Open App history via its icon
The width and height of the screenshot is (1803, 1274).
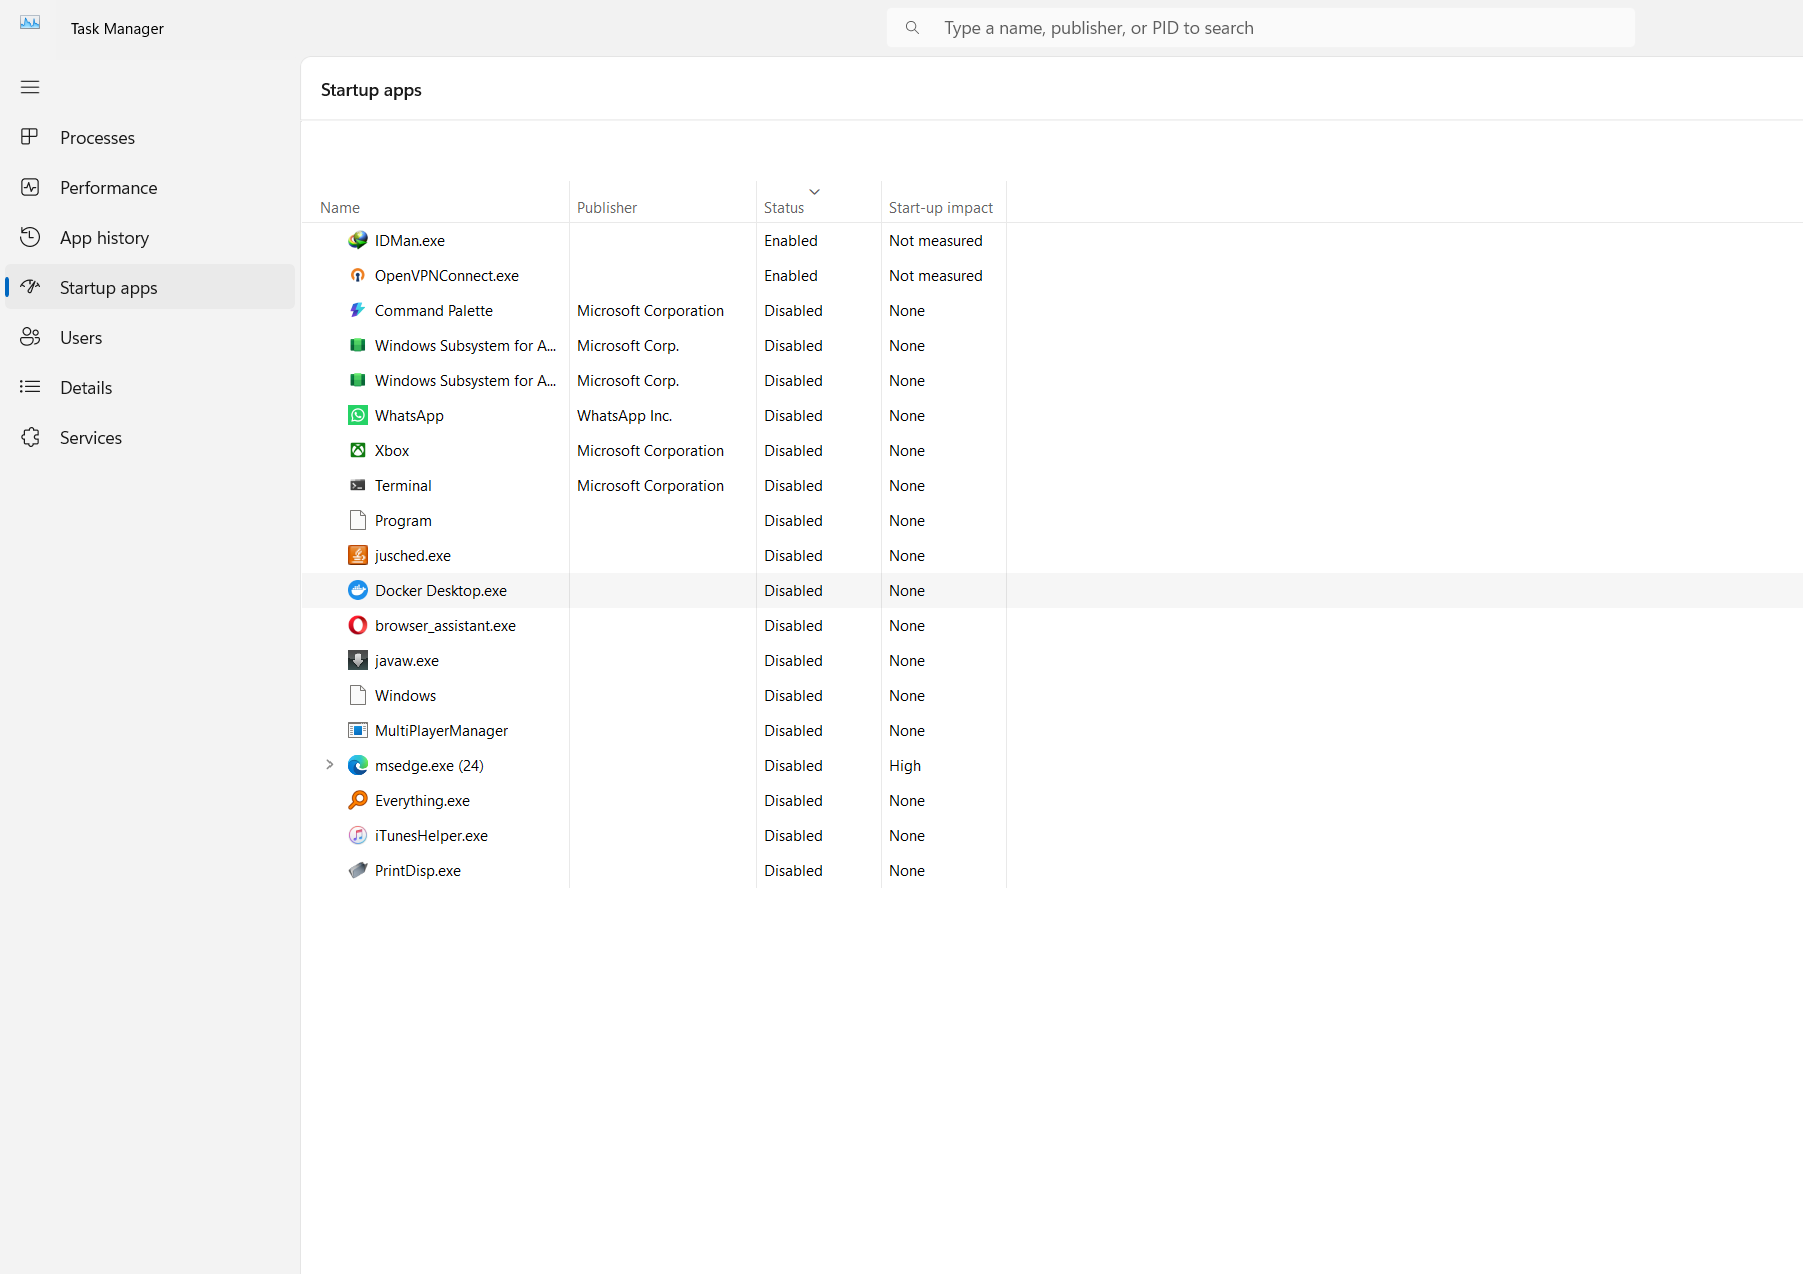pyautogui.click(x=30, y=237)
